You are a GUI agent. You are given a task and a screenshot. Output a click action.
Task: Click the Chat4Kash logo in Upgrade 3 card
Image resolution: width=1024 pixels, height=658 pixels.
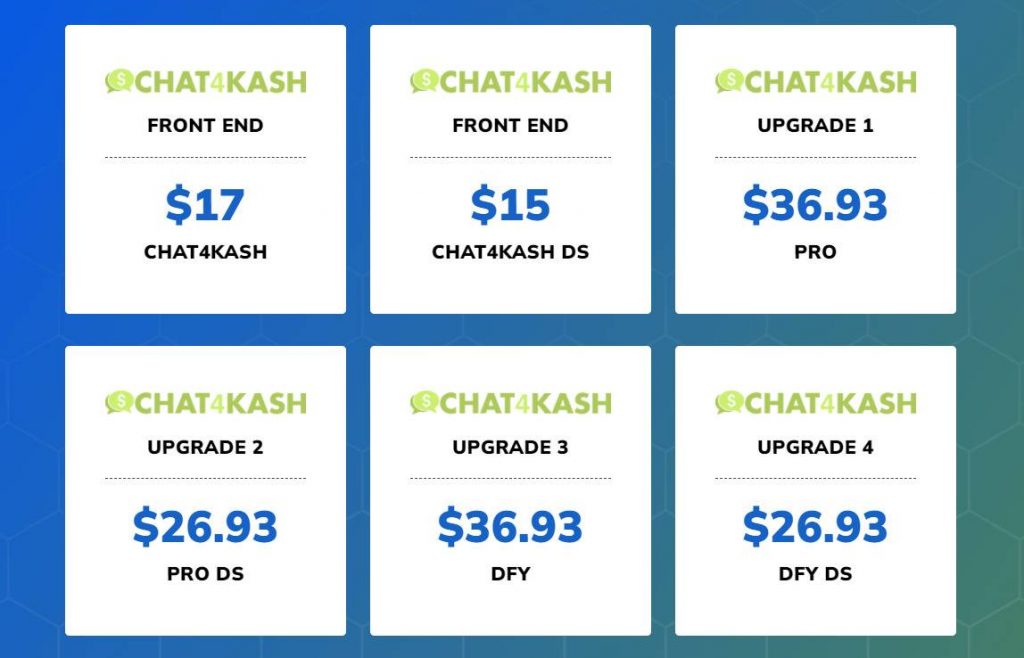click(x=511, y=403)
